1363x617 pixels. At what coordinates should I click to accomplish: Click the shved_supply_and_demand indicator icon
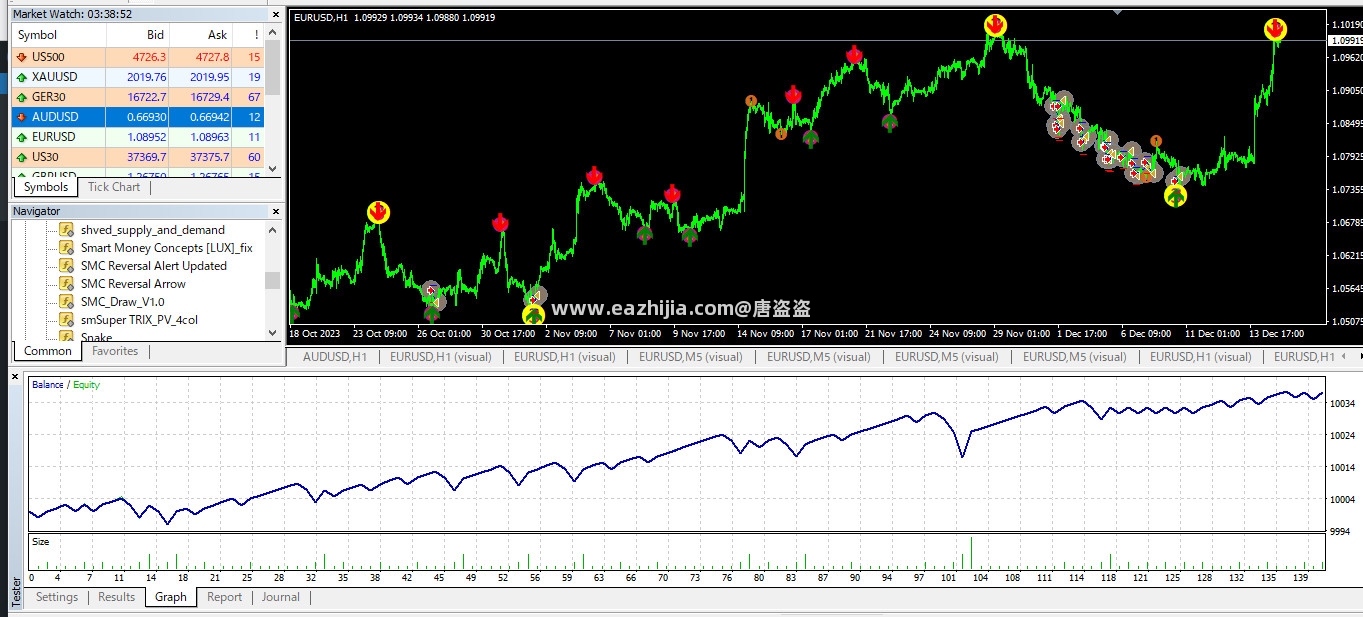click(67, 230)
